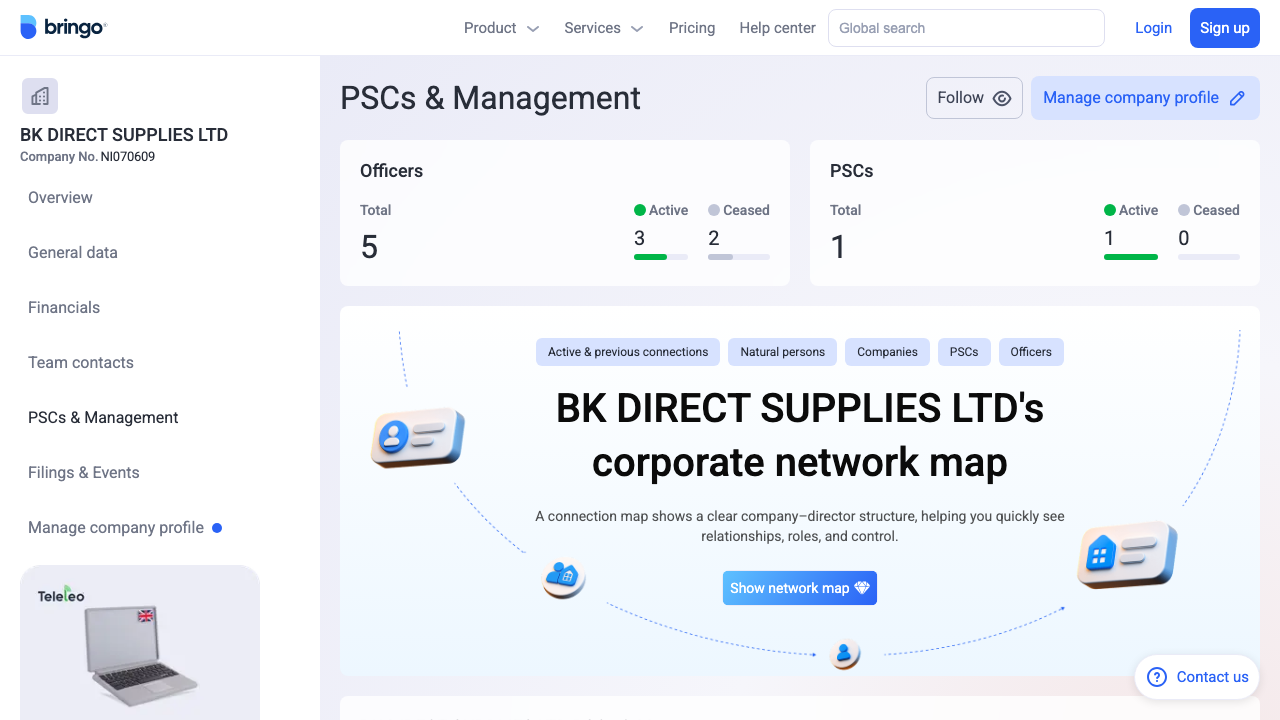Toggle the Natural persons filter chip
The width and height of the screenshot is (1280, 720).
(x=782, y=352)
